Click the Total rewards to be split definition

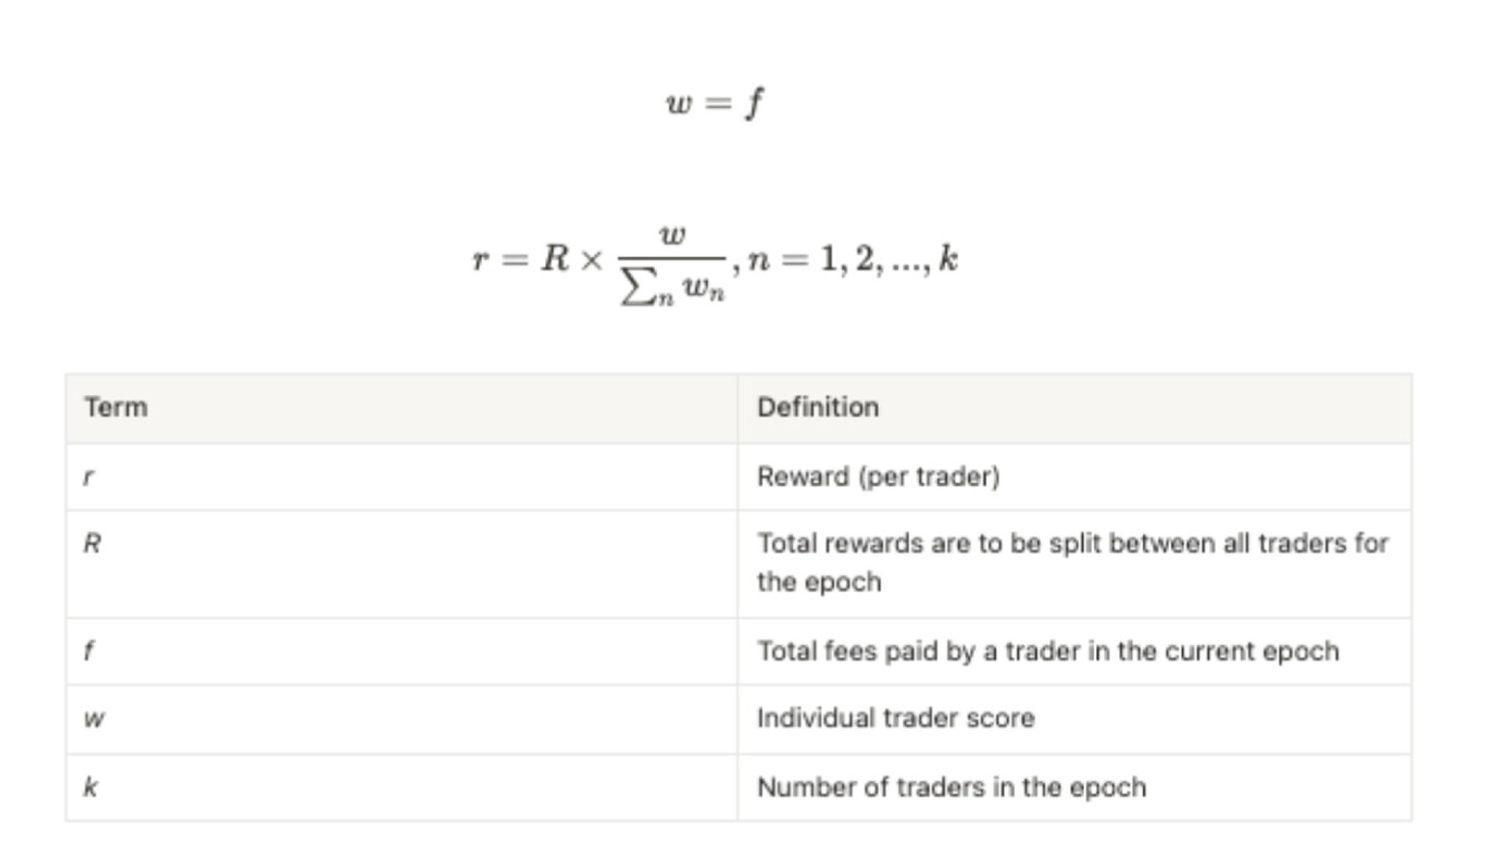tap(1072, 544)
